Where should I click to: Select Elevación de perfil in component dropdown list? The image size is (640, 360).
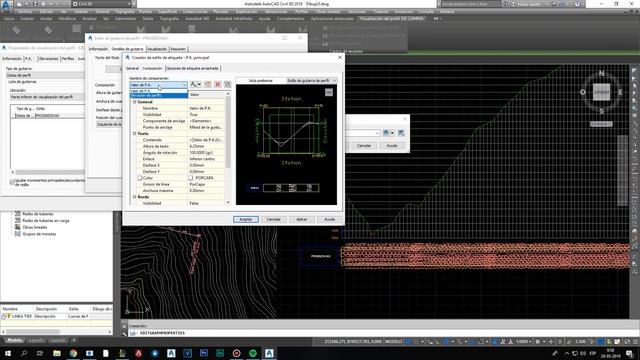pos(158,96)
